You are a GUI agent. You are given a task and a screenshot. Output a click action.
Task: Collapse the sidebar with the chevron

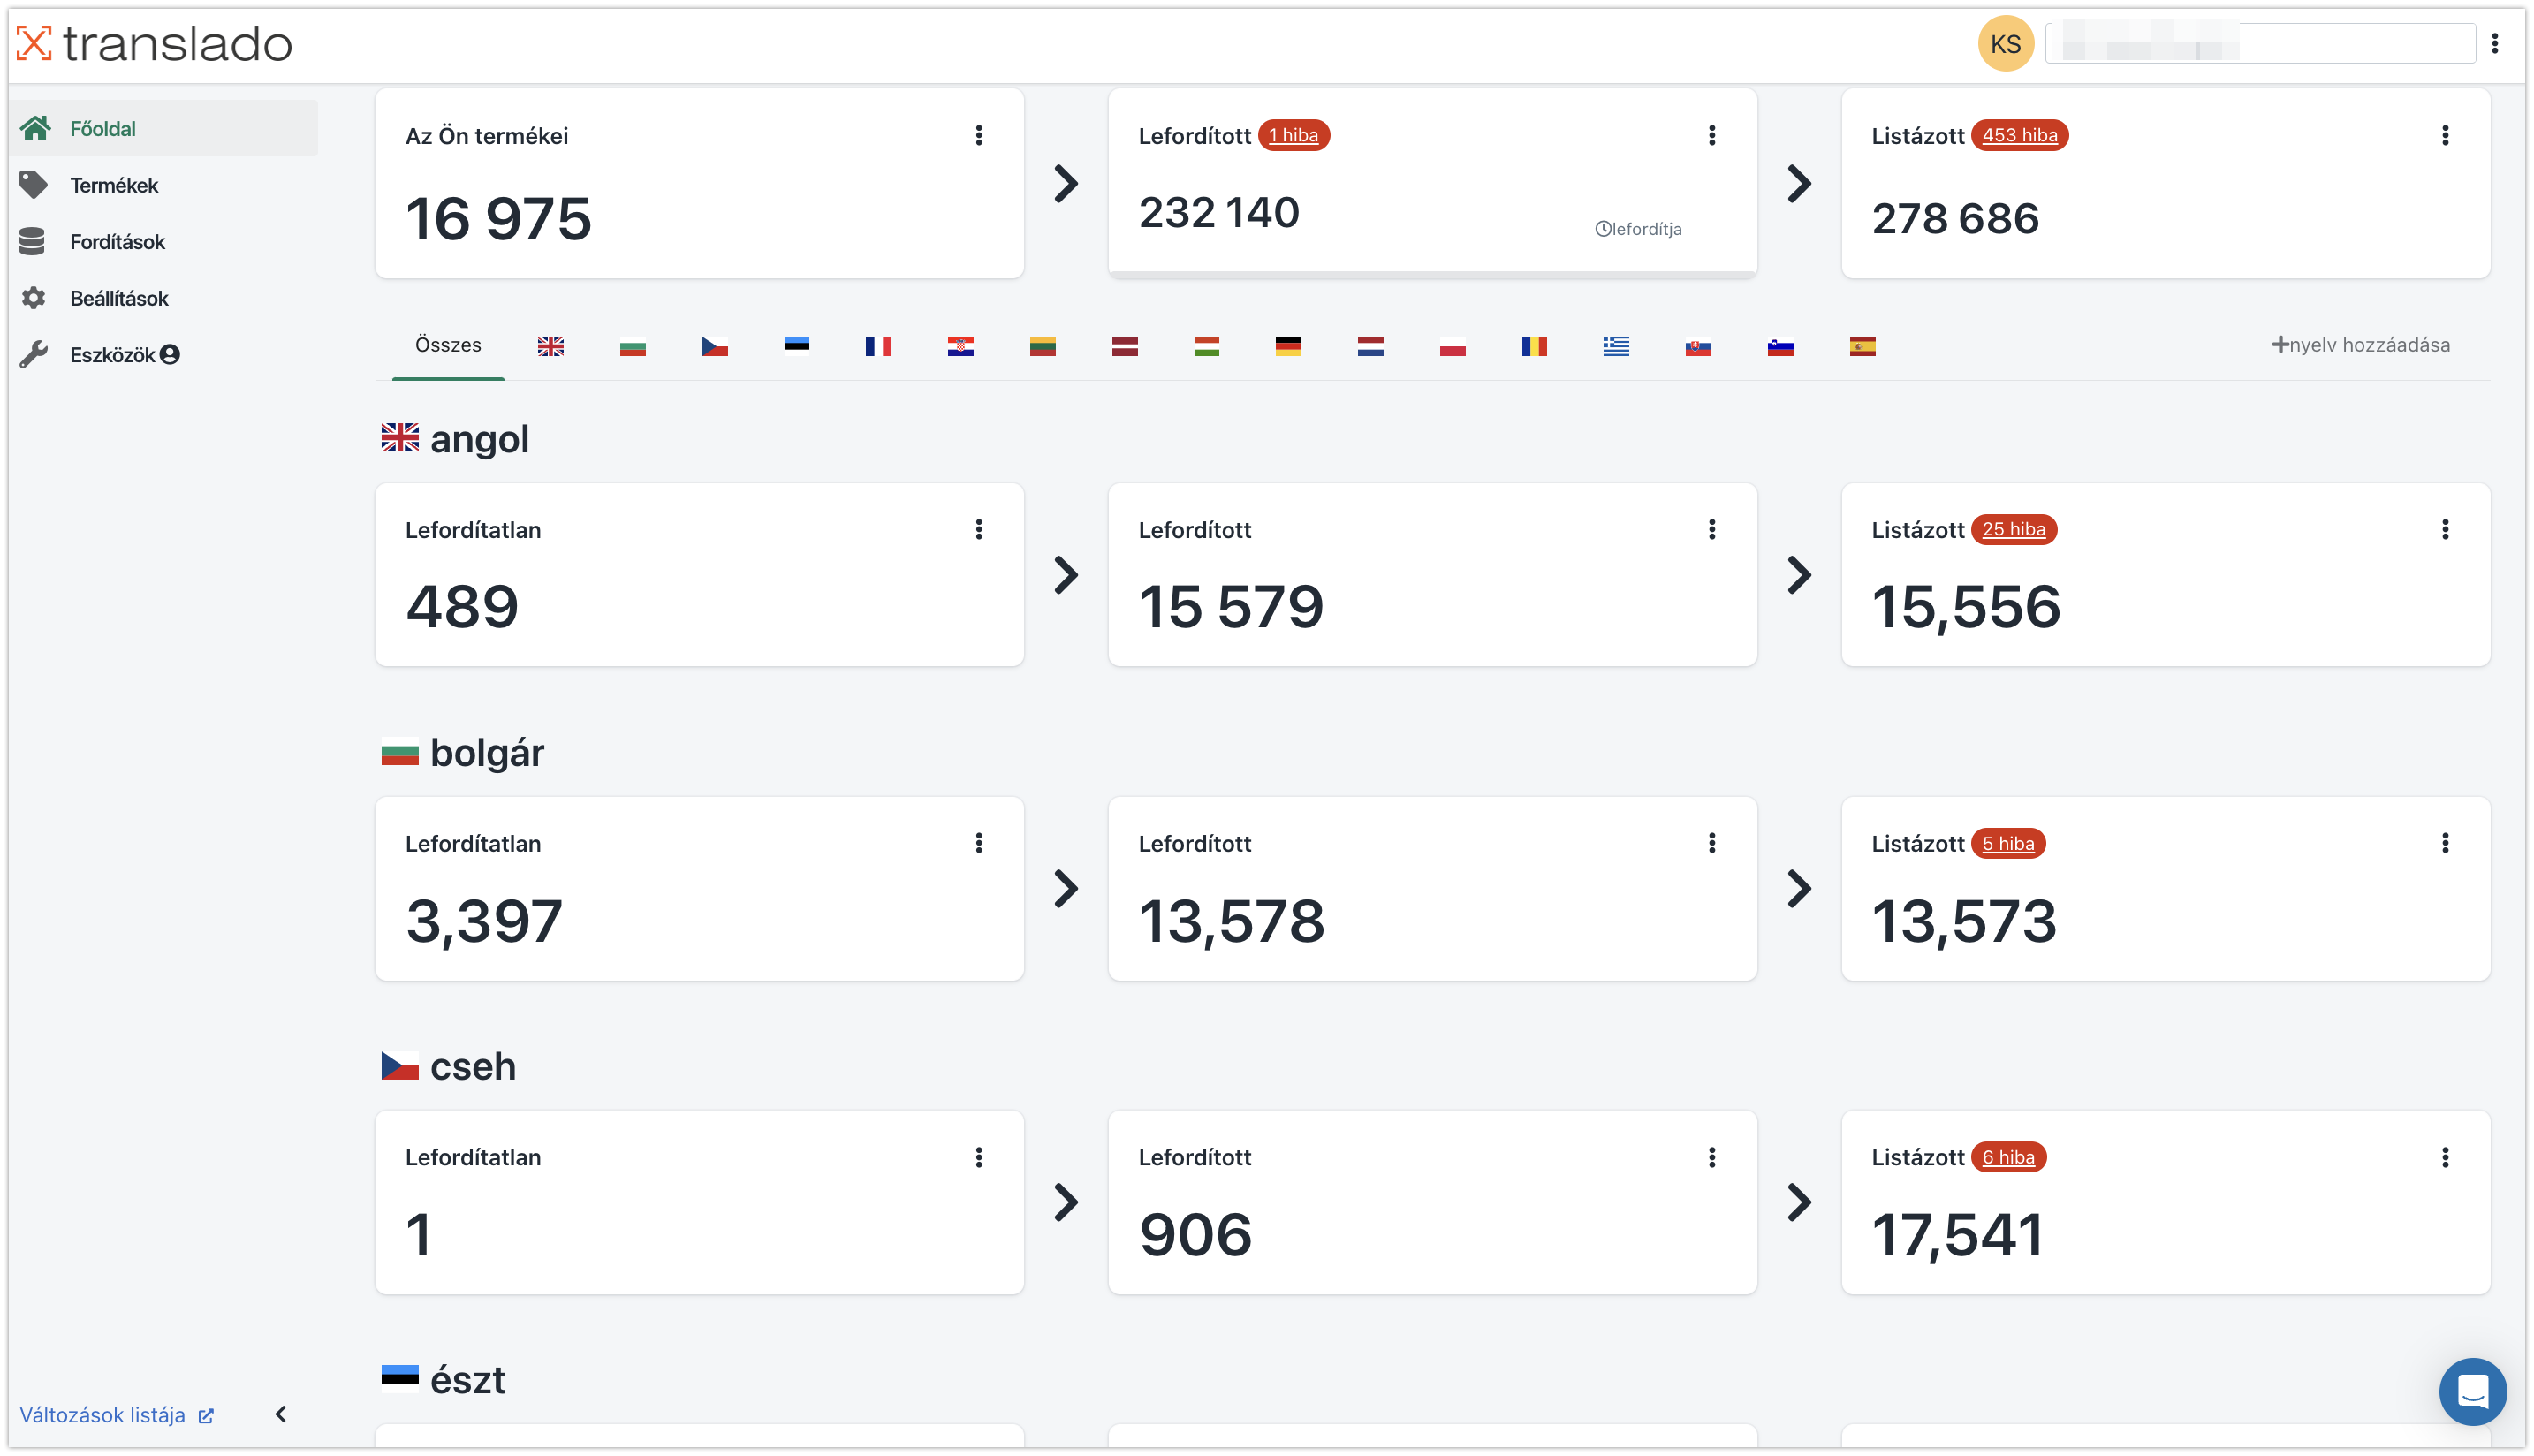coord(281,1414)
